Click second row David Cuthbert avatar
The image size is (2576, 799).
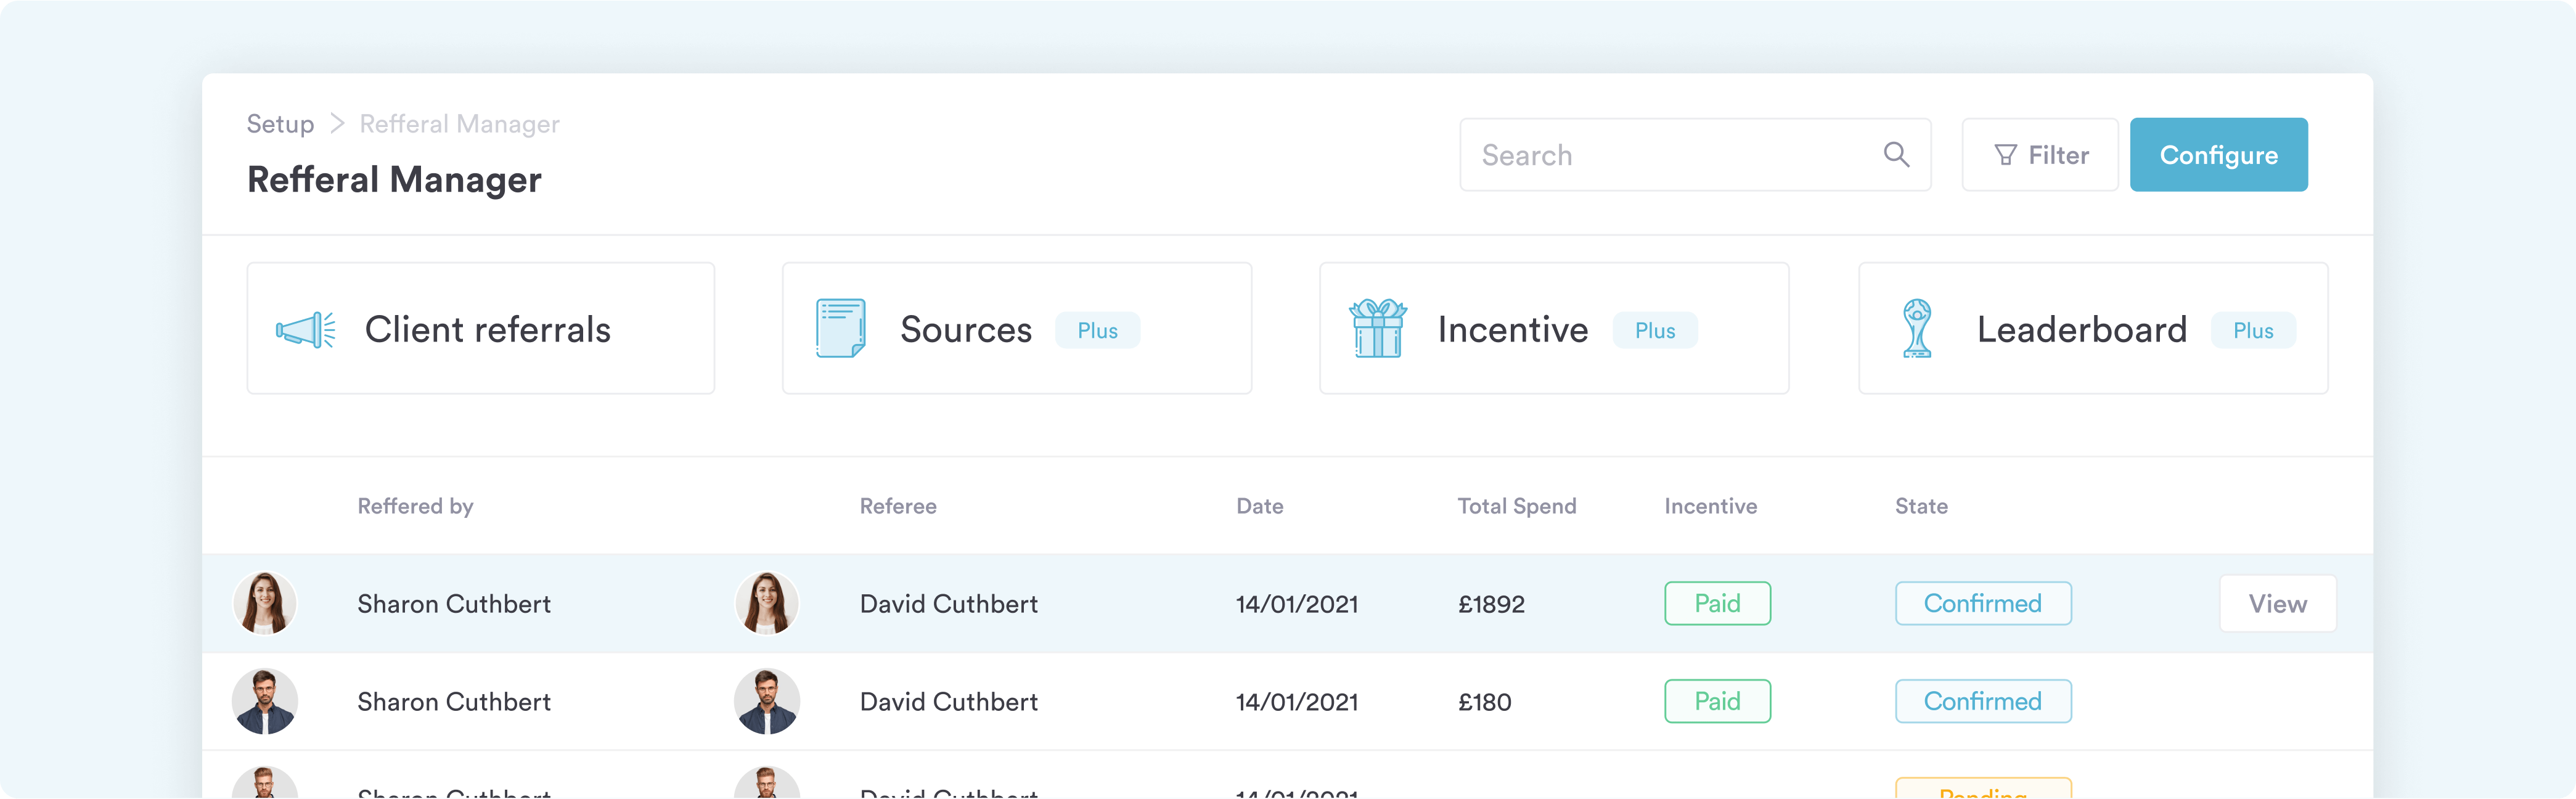[767, 701]
